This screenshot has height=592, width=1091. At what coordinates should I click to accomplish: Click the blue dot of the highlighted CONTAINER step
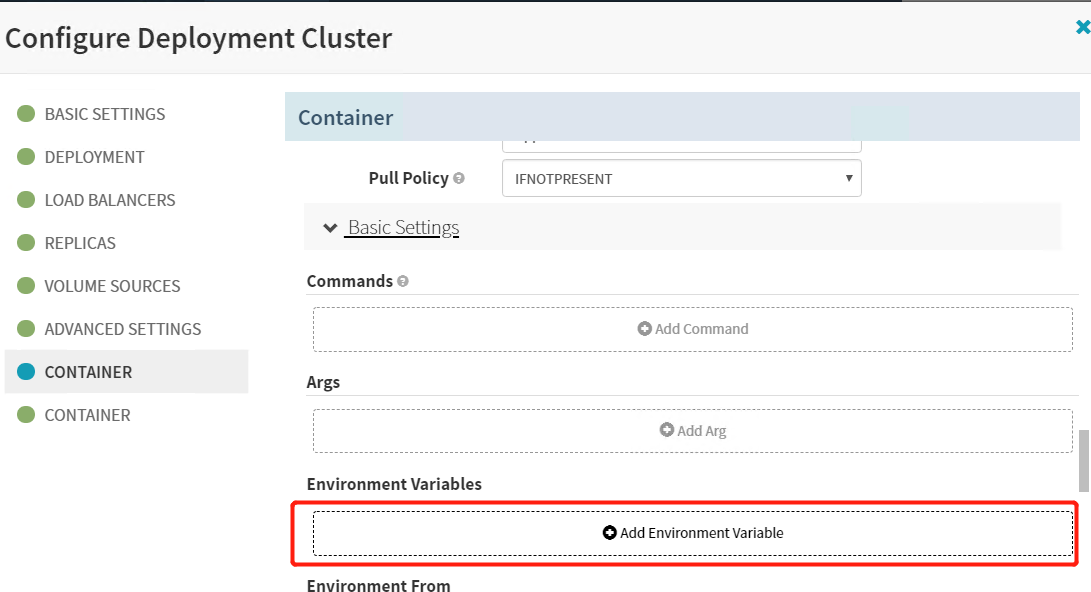pyautogui.click(x=26, y=372)
